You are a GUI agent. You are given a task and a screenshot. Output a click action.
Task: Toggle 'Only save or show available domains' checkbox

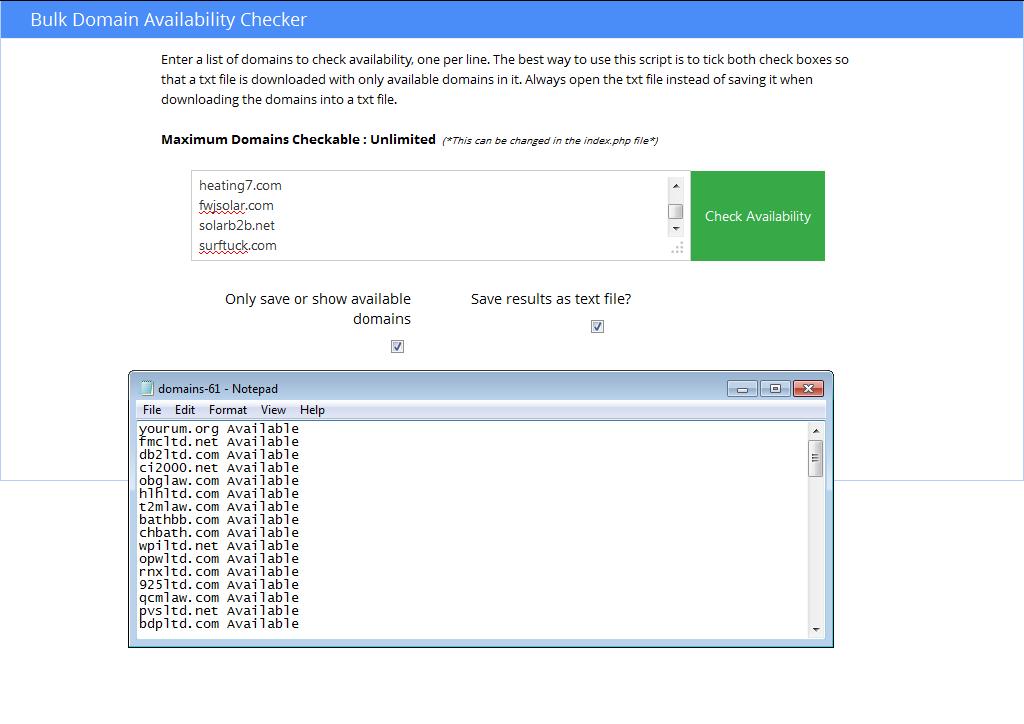pyautogui.click(x=397, y=347)
